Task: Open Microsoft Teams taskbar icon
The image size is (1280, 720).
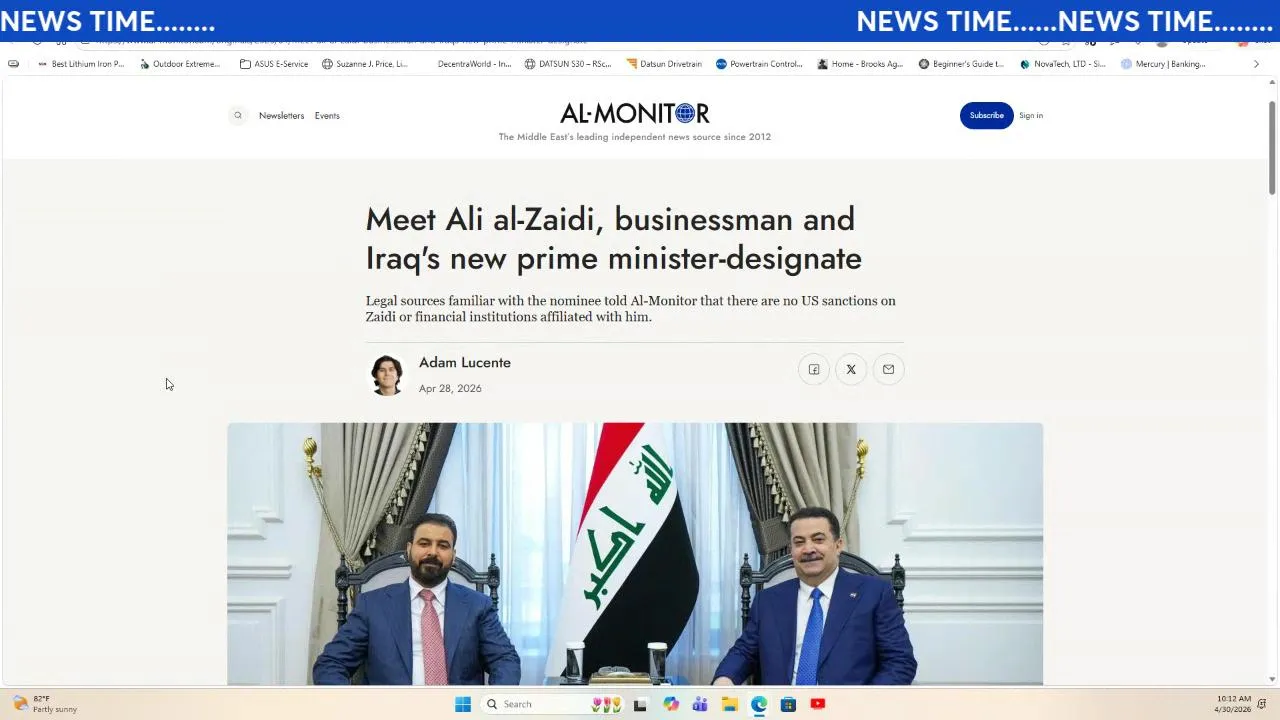Action: pos(700,704)
